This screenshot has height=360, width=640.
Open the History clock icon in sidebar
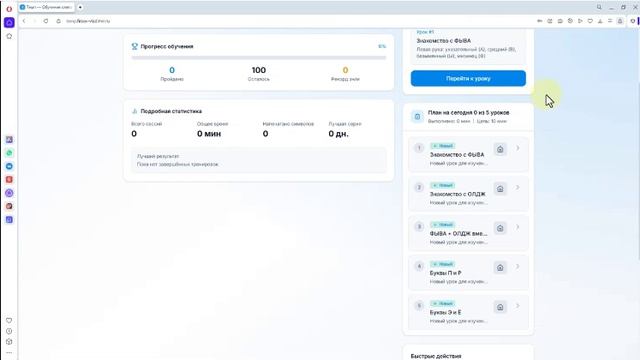coord(9,331)
